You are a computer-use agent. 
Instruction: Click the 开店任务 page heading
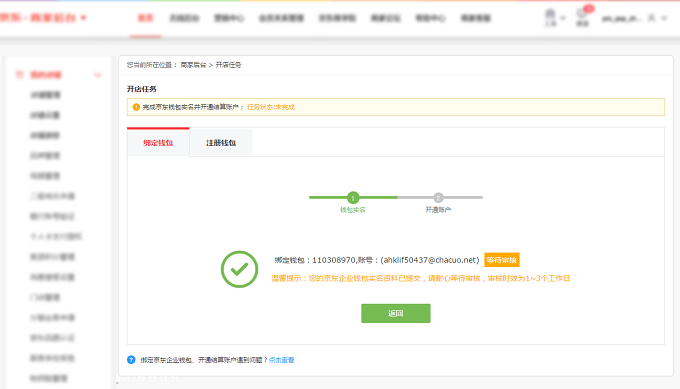pos(141,89)
